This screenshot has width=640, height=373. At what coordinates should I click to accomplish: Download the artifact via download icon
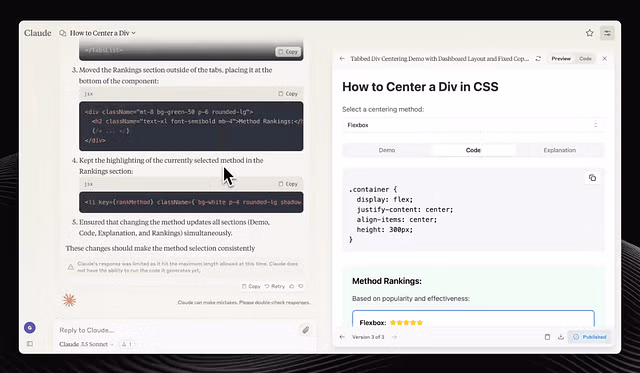click(561, 337)
